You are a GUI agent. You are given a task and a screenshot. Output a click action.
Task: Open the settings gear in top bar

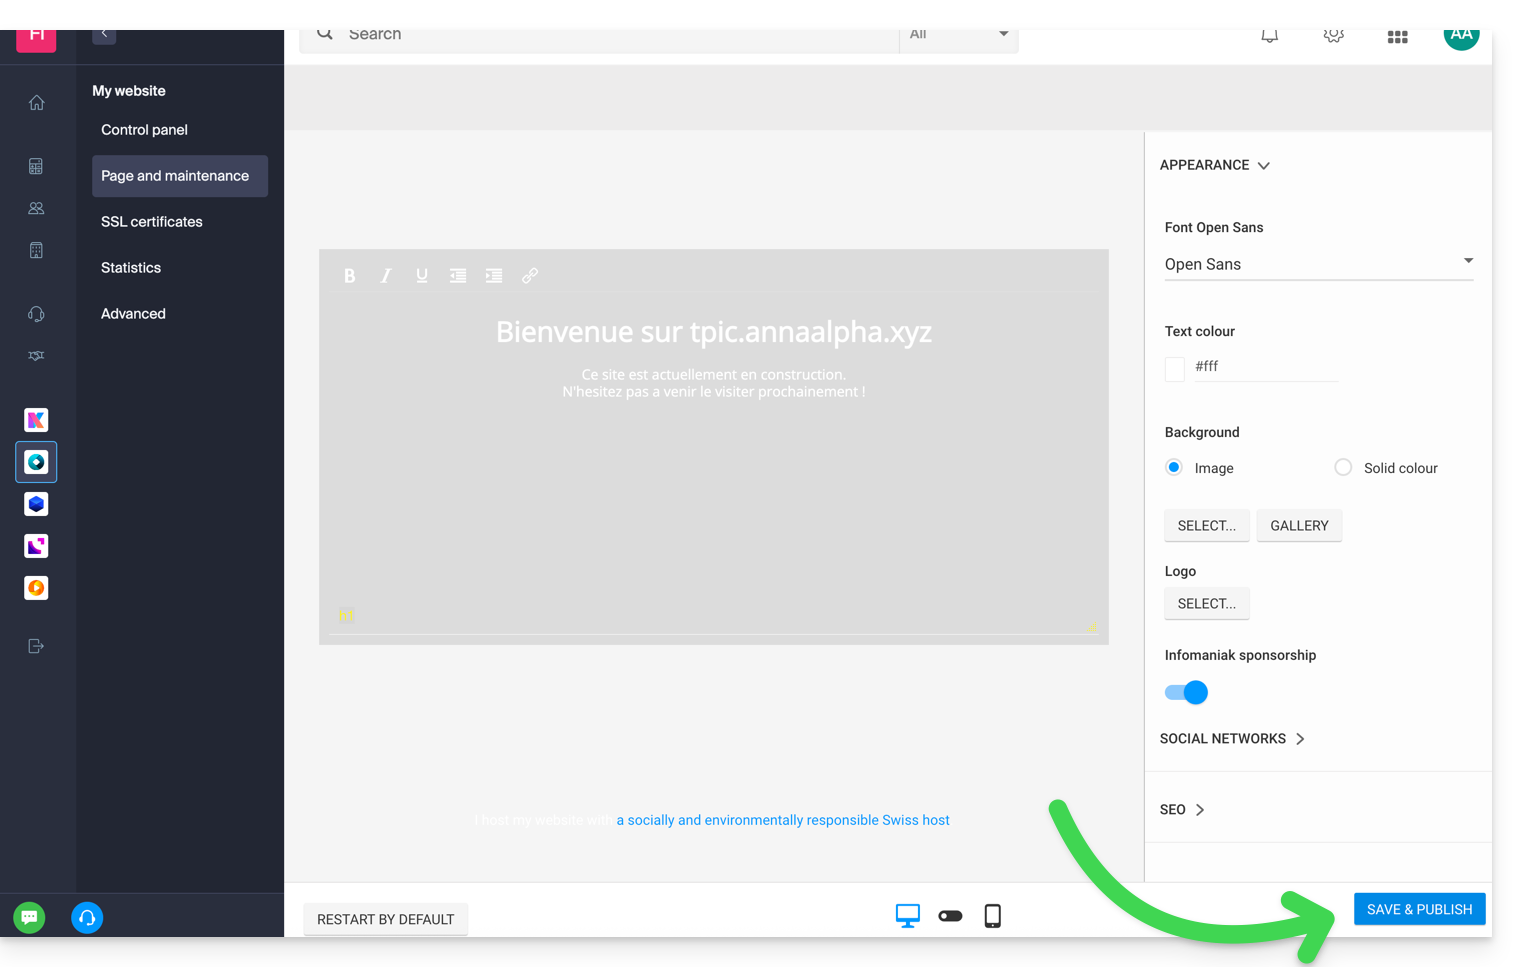(x=1333, y=36)
